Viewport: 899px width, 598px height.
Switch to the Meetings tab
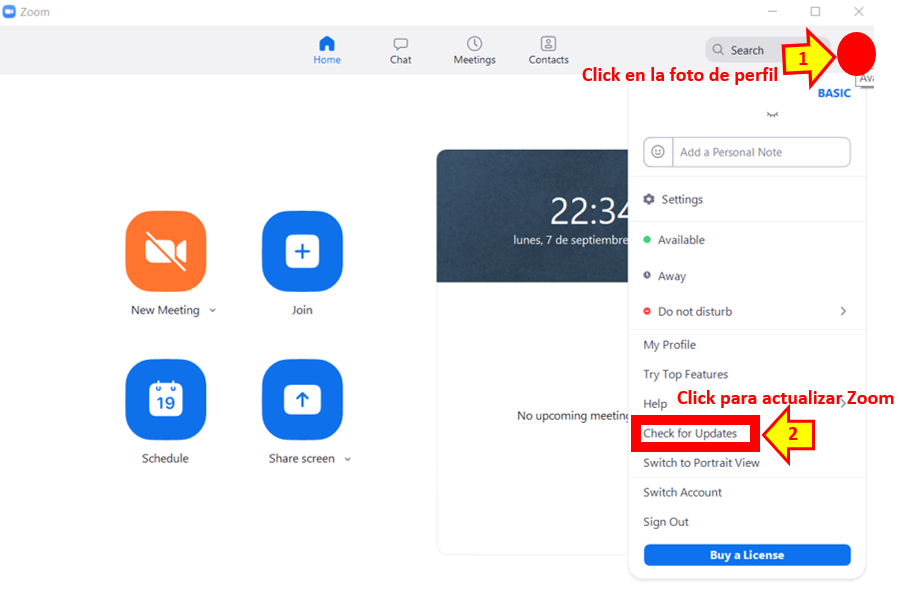click(x=474, y=50)
